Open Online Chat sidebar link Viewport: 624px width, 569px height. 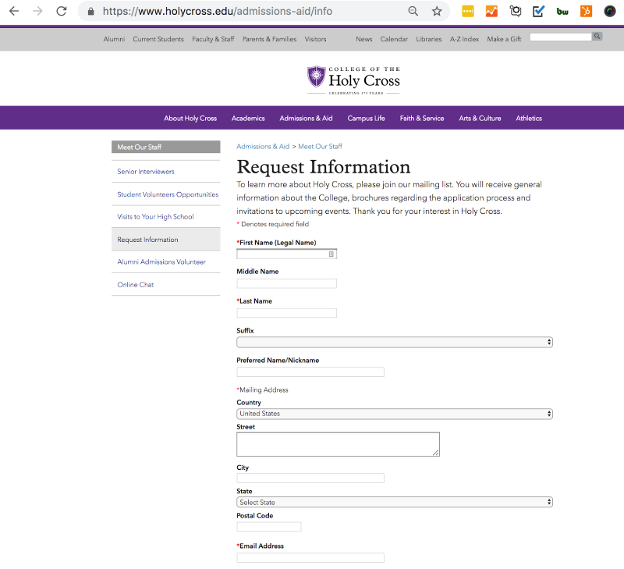135,284
